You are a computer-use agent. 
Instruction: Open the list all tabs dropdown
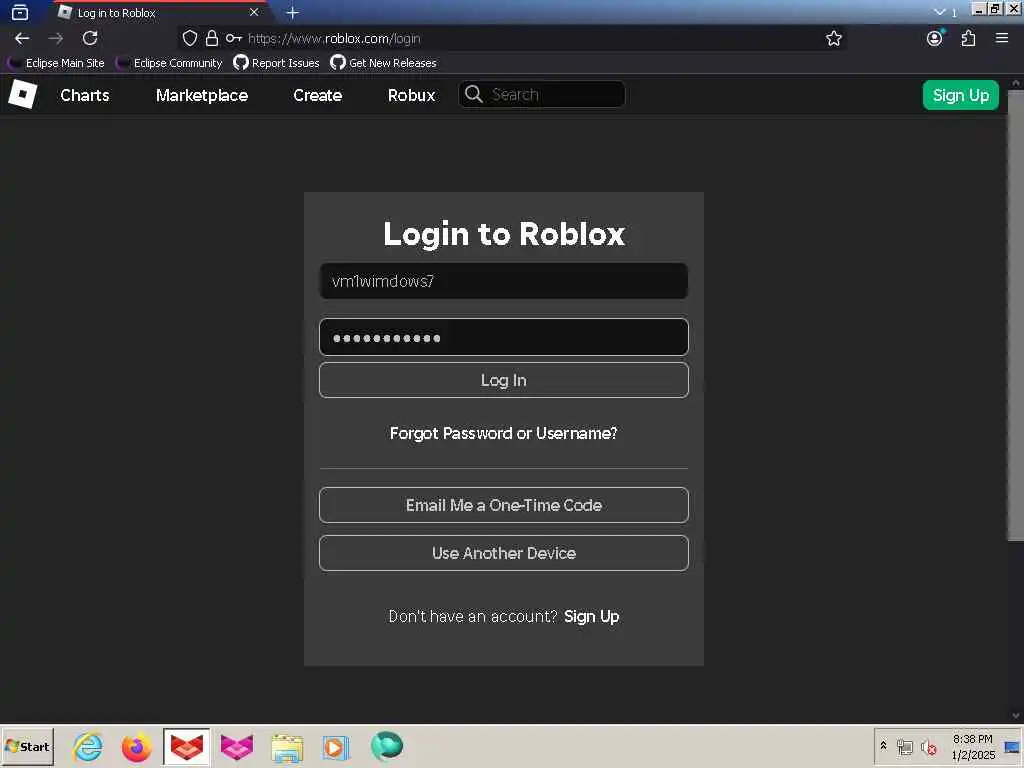coord(939,12)
